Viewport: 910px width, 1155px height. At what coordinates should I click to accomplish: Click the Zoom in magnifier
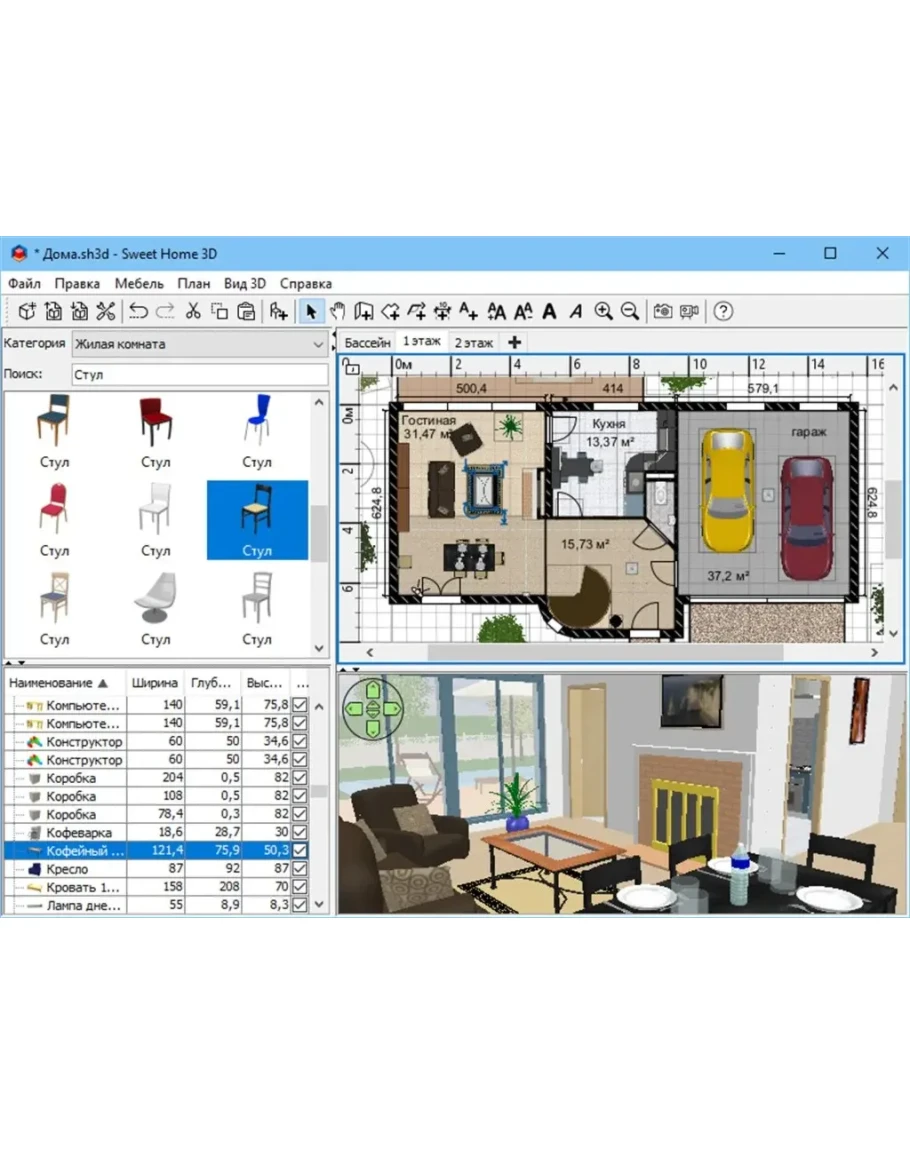(603, 311)
